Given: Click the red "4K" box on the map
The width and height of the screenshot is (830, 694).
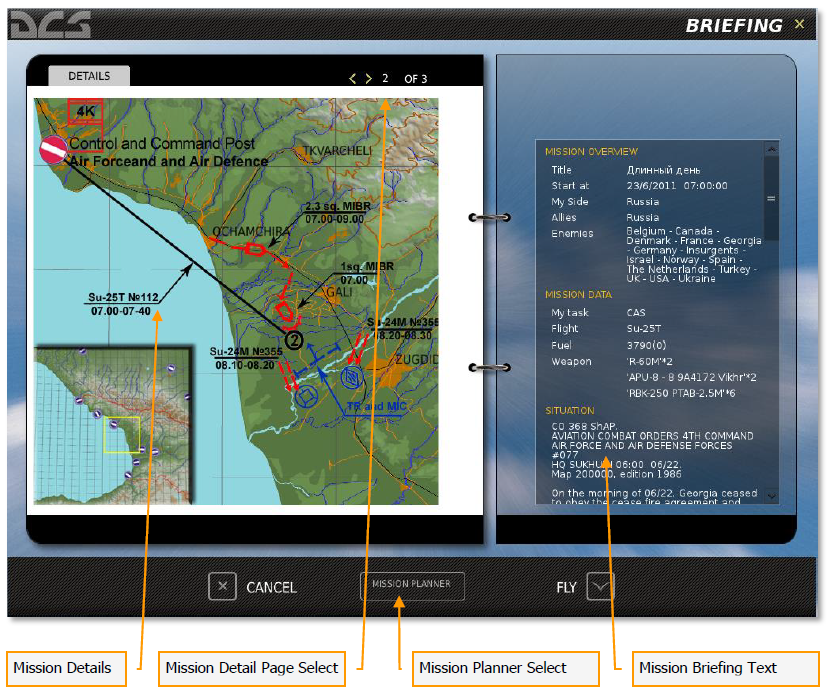Looking at the screenshot, I should 85,111.
